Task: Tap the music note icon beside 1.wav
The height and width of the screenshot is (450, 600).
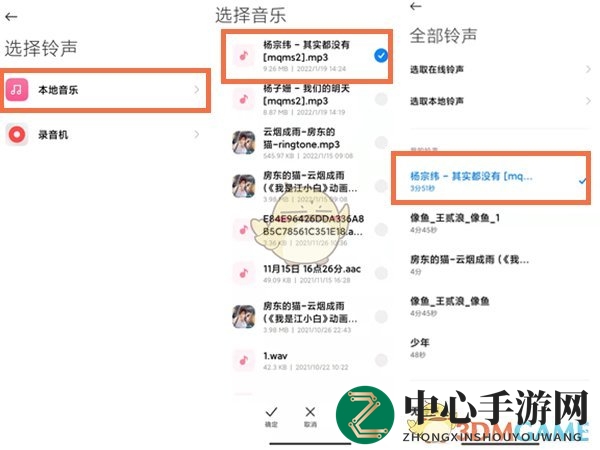Action: click(244, 360)
